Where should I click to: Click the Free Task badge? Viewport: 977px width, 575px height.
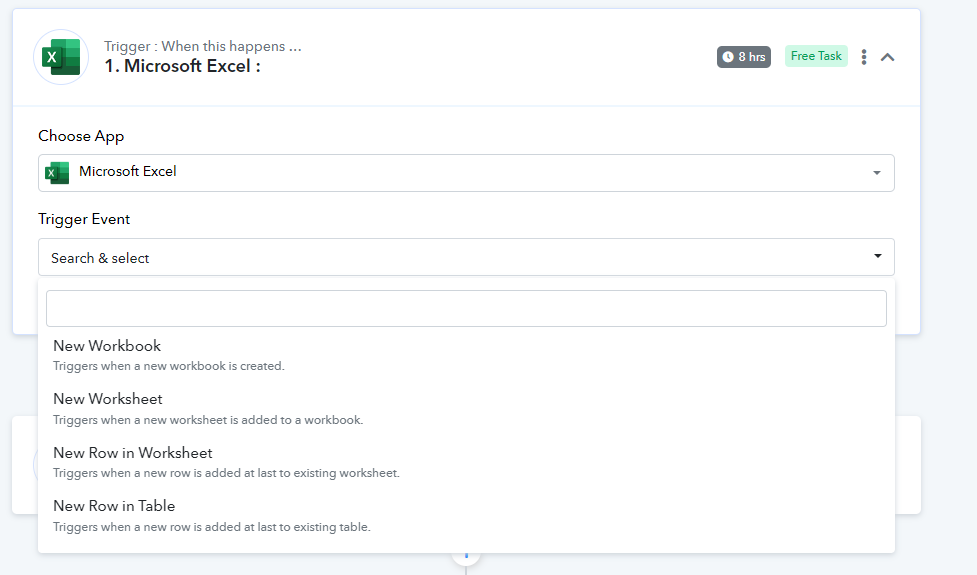(816, 56)
